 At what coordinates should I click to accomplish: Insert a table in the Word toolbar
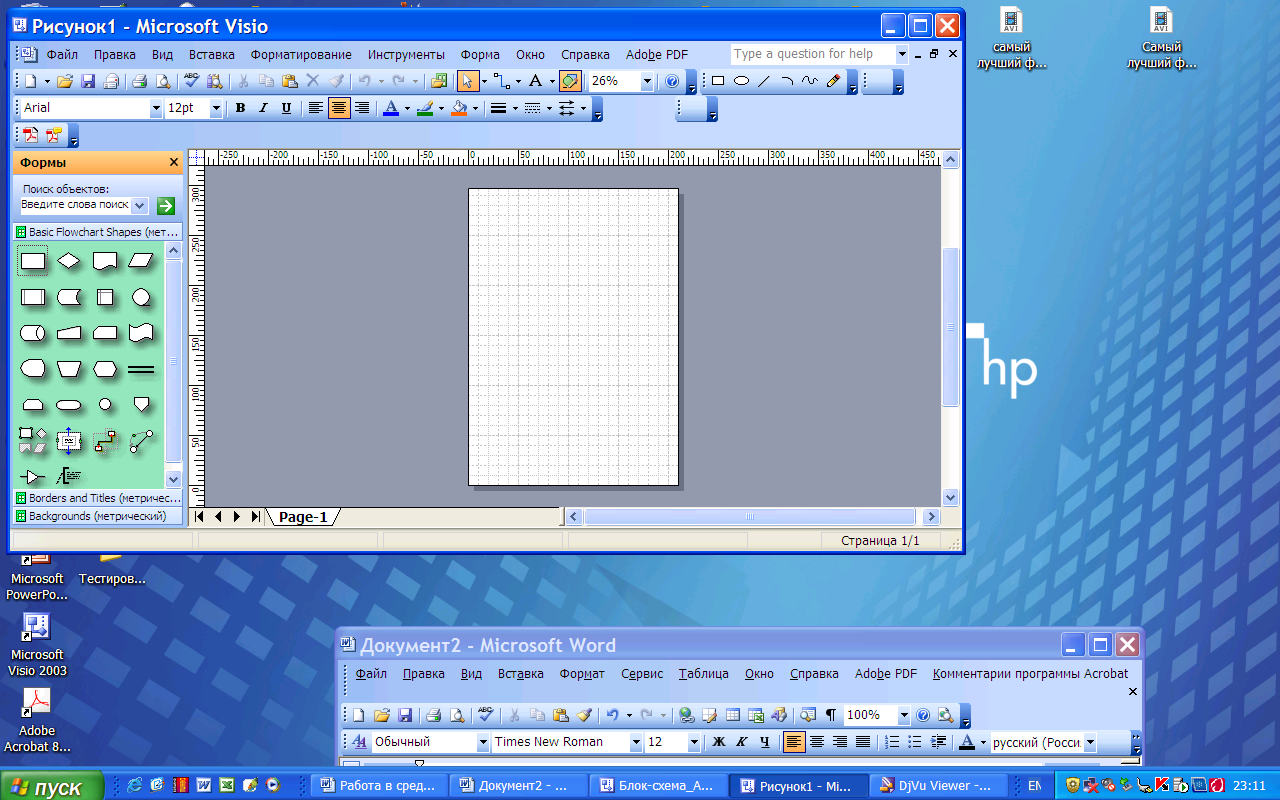732,715
